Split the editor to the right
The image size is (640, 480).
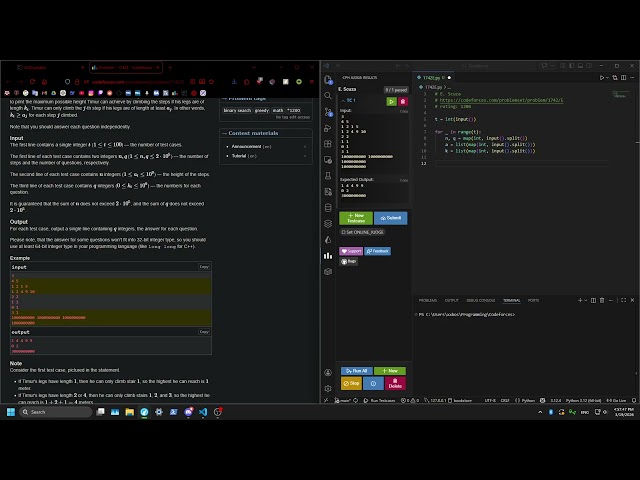pos(623,78)
